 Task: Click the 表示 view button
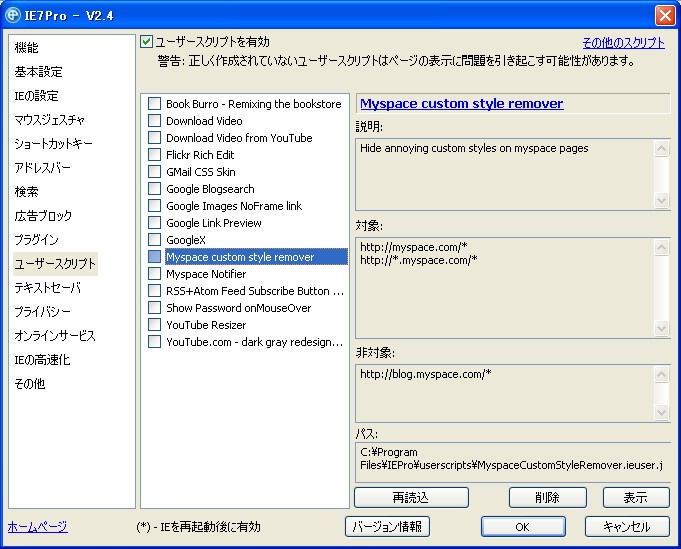(x=636, y=497)
